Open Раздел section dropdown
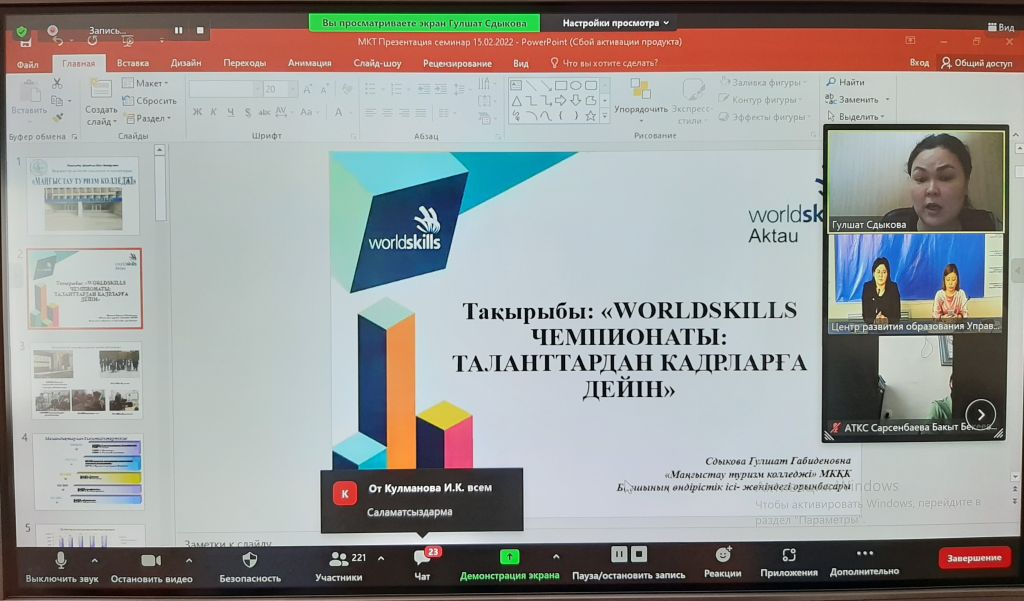 point(148,118)
